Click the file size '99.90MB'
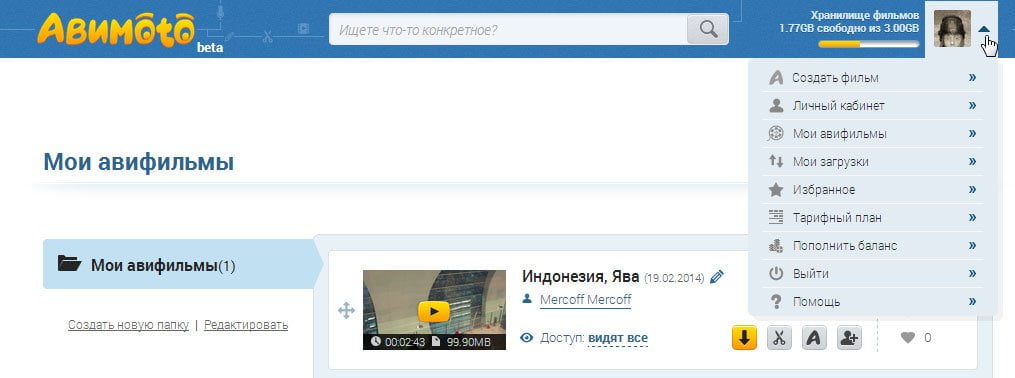 tap(469, 342)
